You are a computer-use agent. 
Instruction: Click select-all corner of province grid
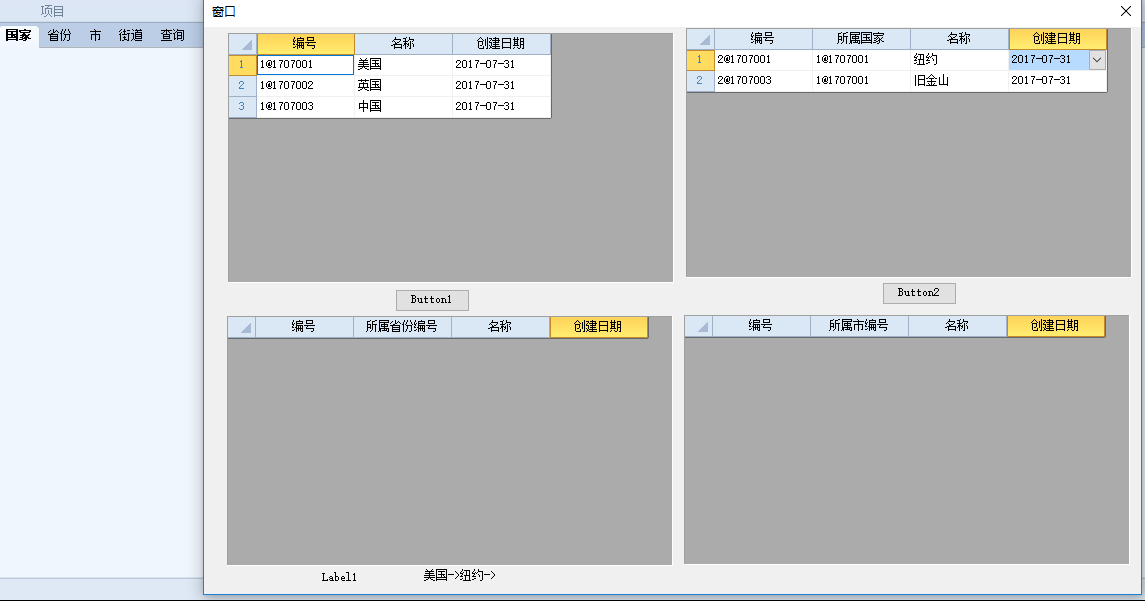pos(700,39)
